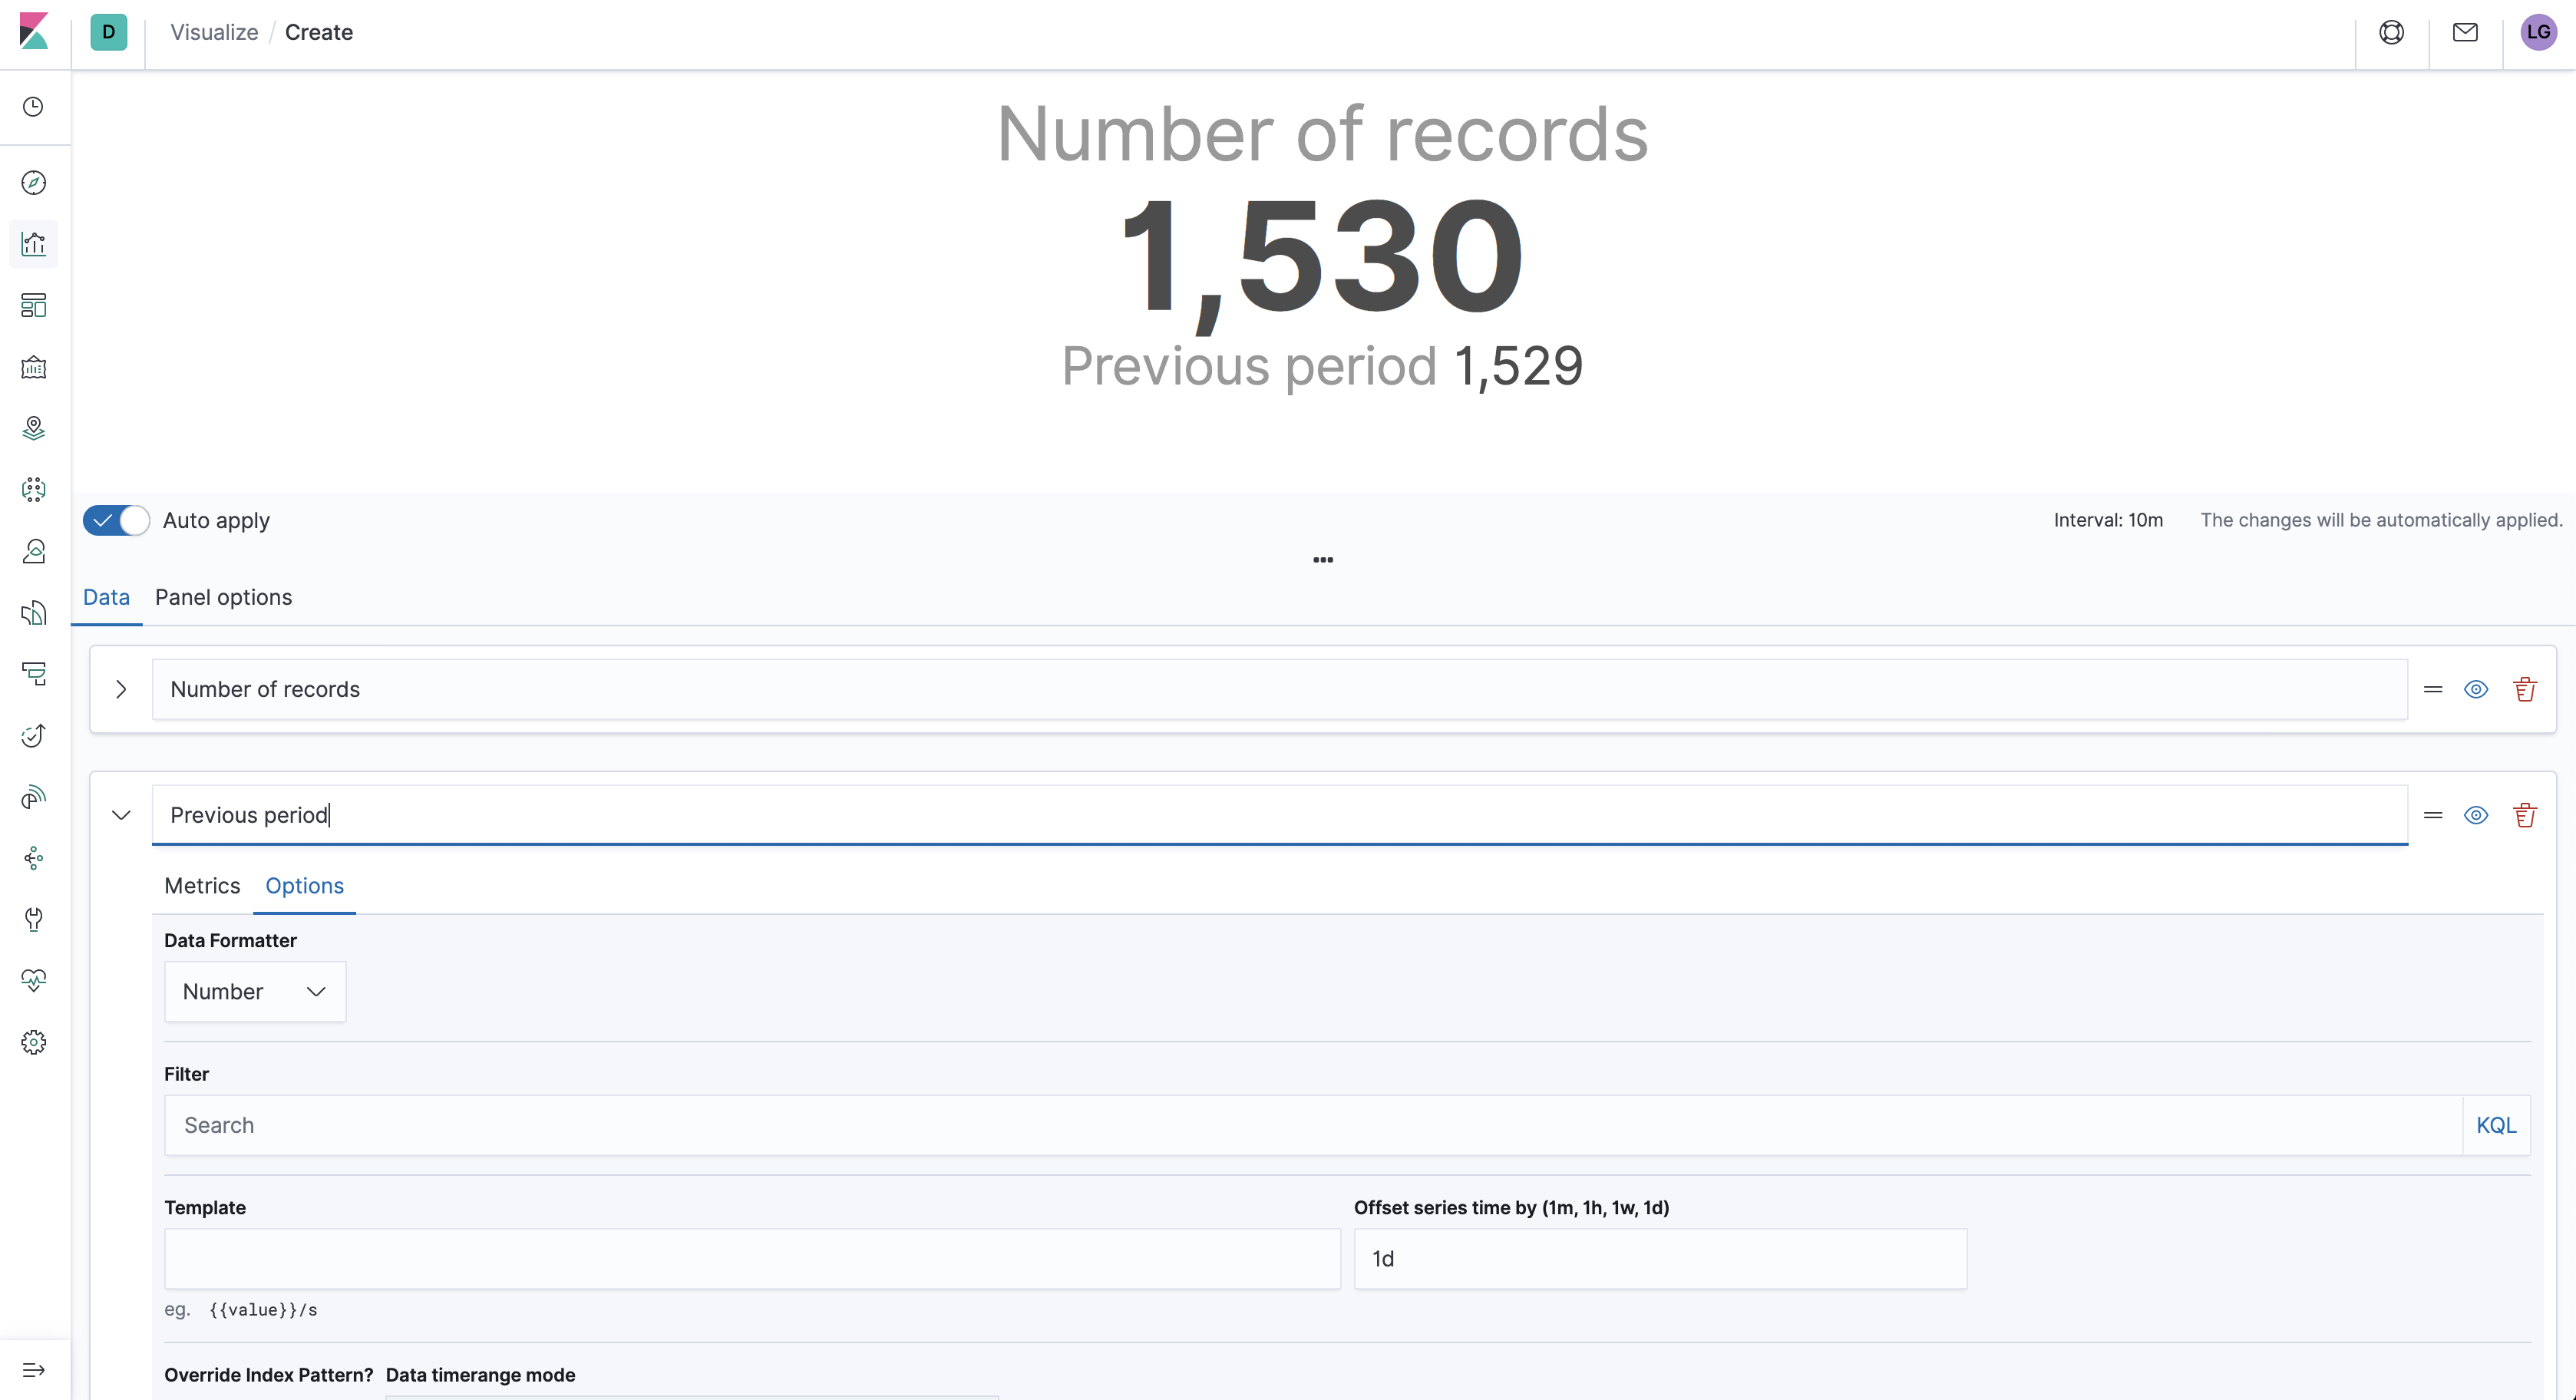Collapse the Previous period series
Viewport: 2576px width, 1400px height.
pos(121,815)
